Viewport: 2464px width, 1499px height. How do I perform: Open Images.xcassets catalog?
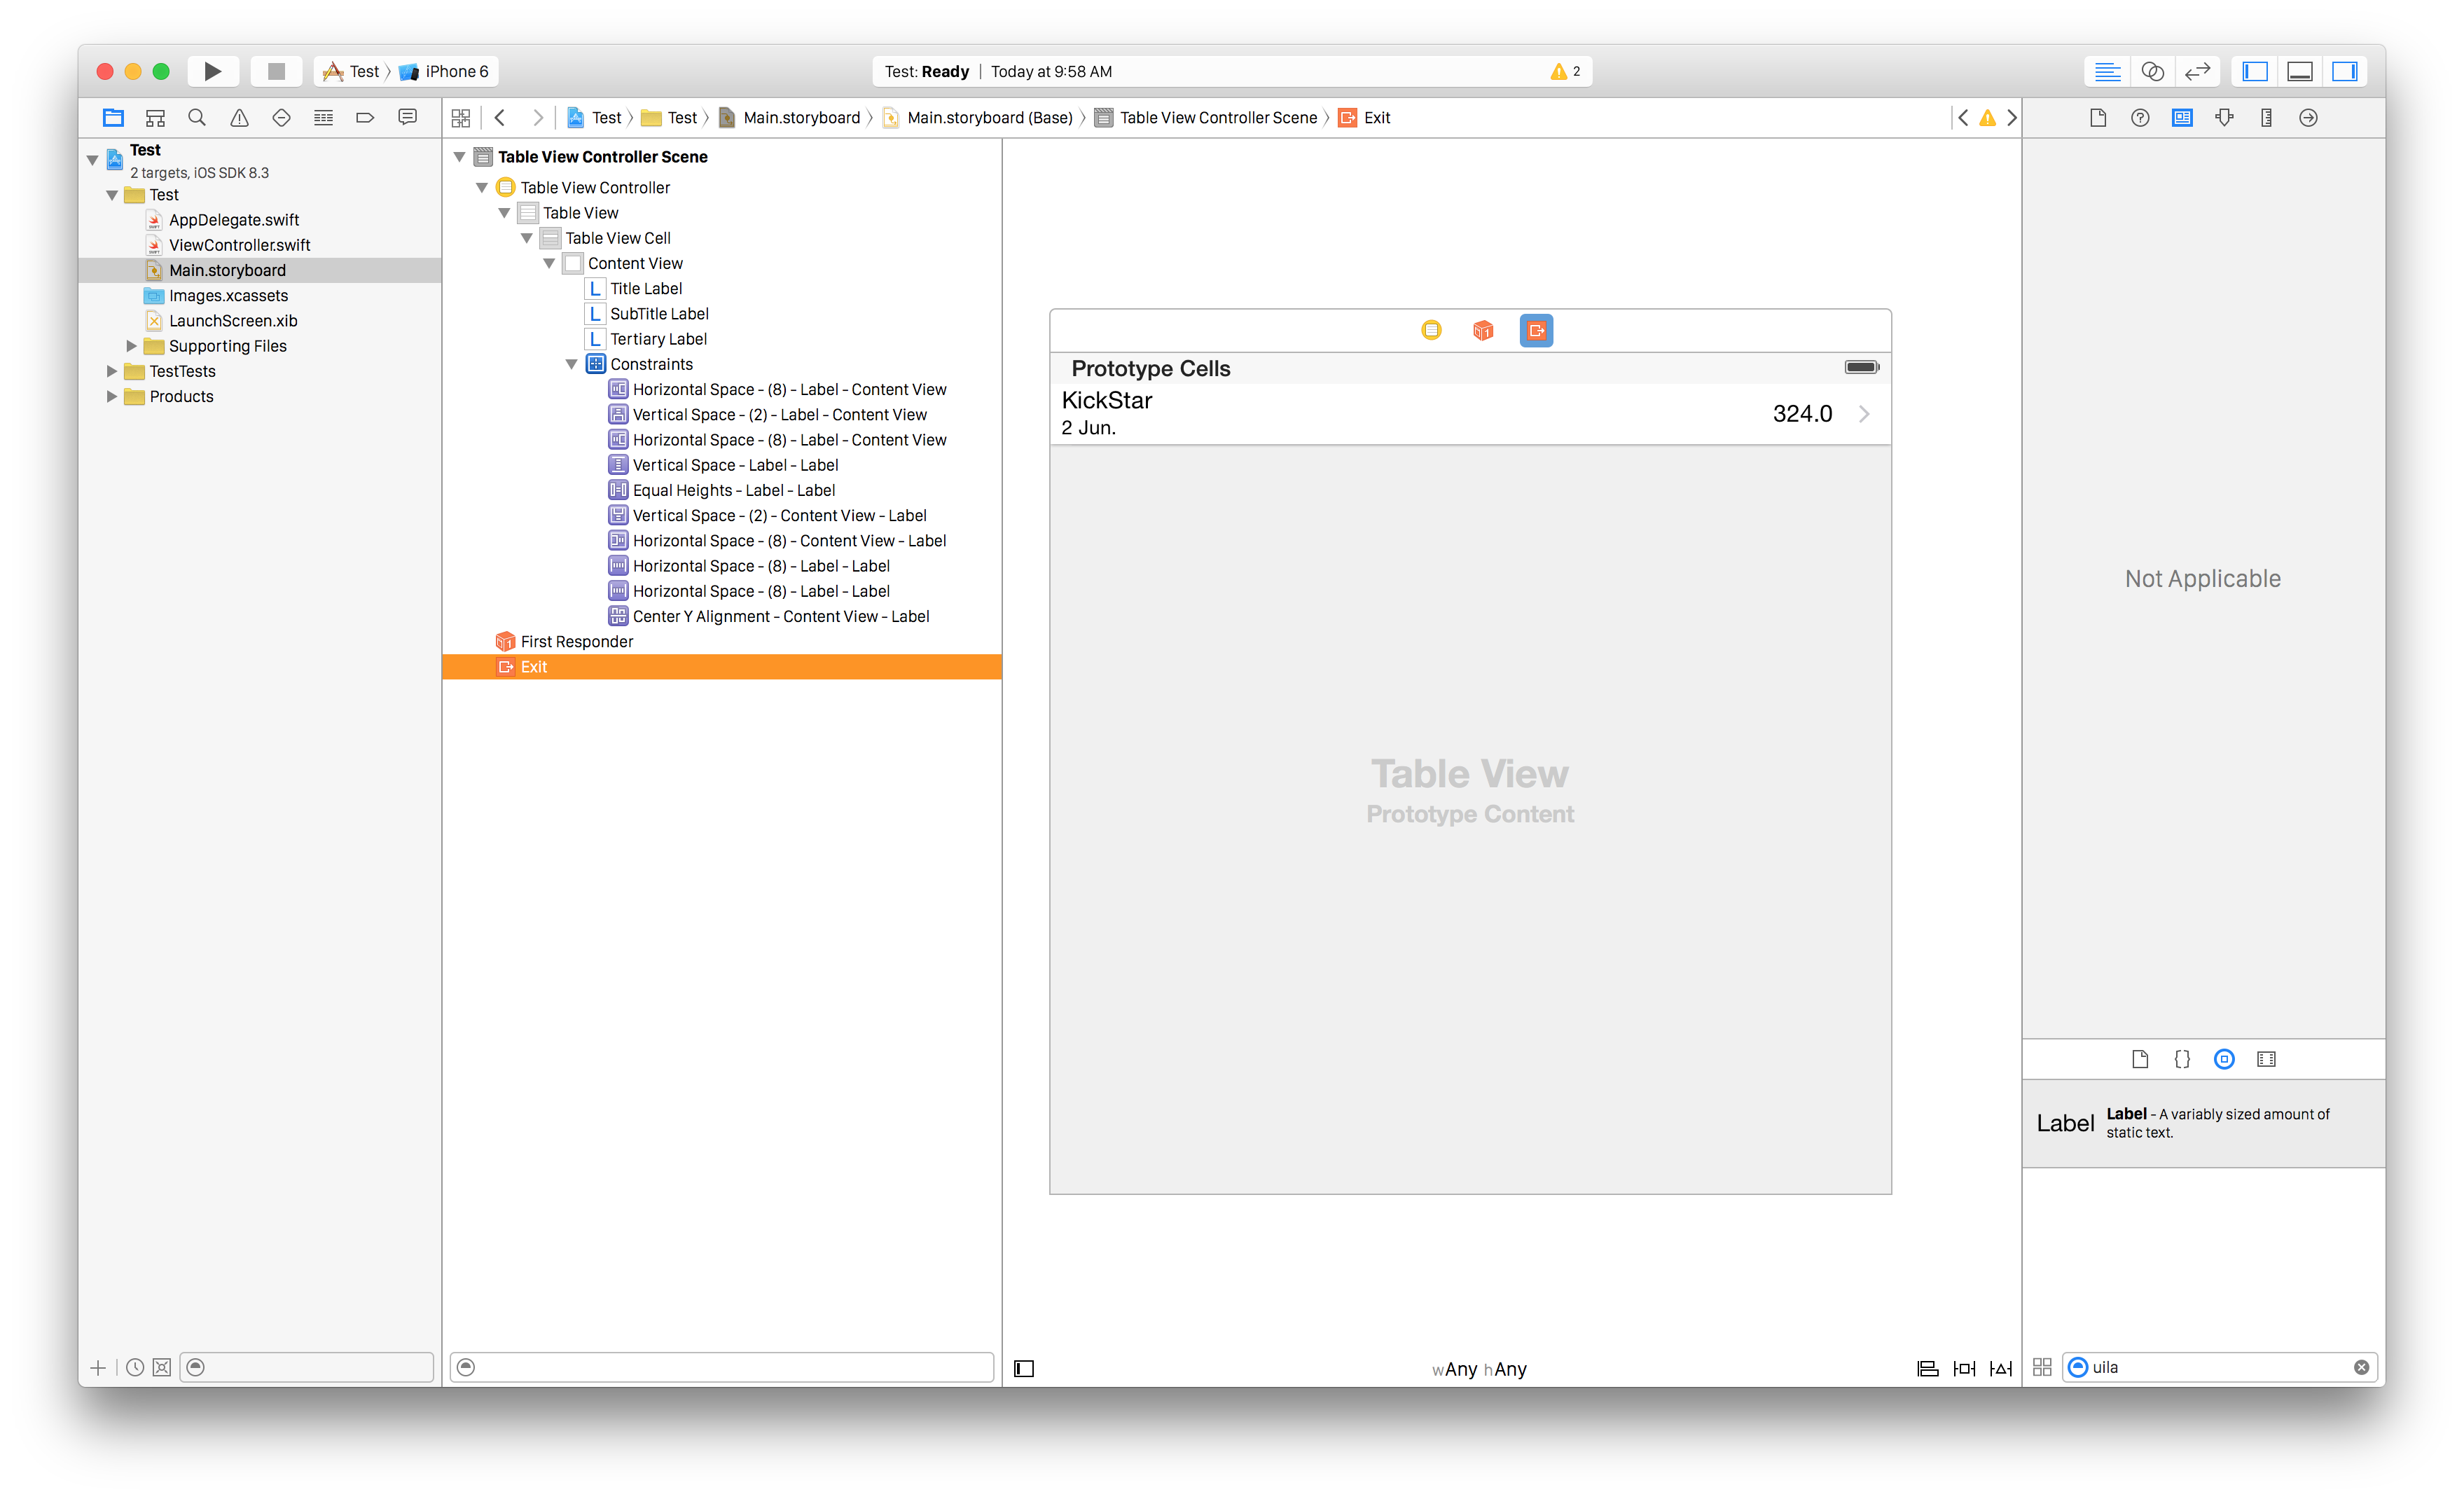tap(228, 295)
